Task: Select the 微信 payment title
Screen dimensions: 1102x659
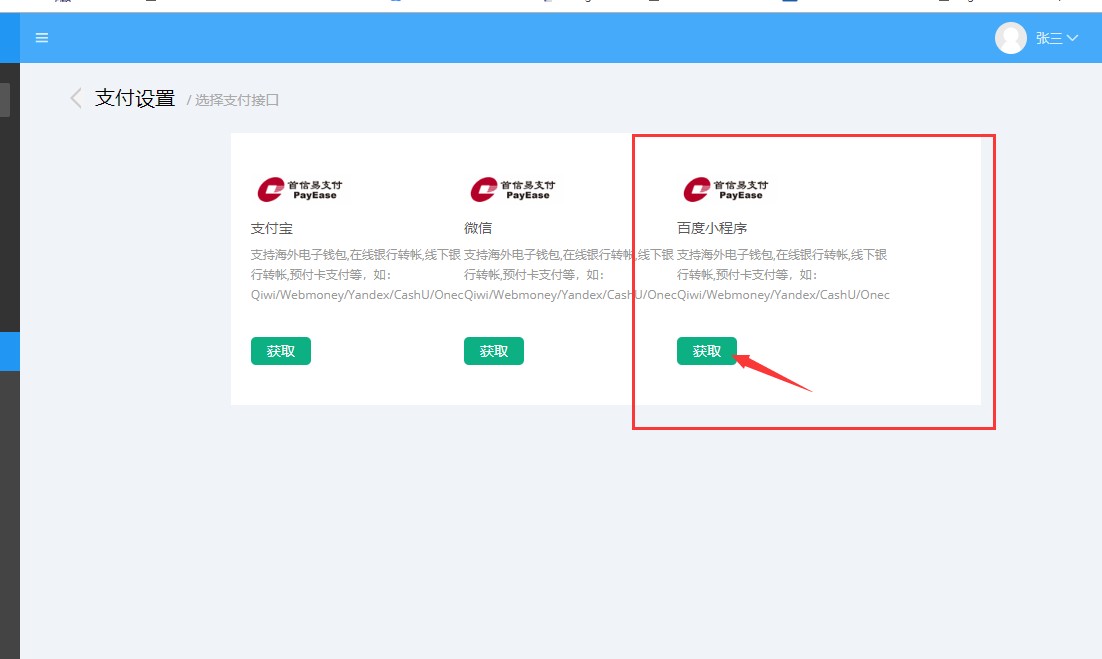Action: [x=478, y=228]
